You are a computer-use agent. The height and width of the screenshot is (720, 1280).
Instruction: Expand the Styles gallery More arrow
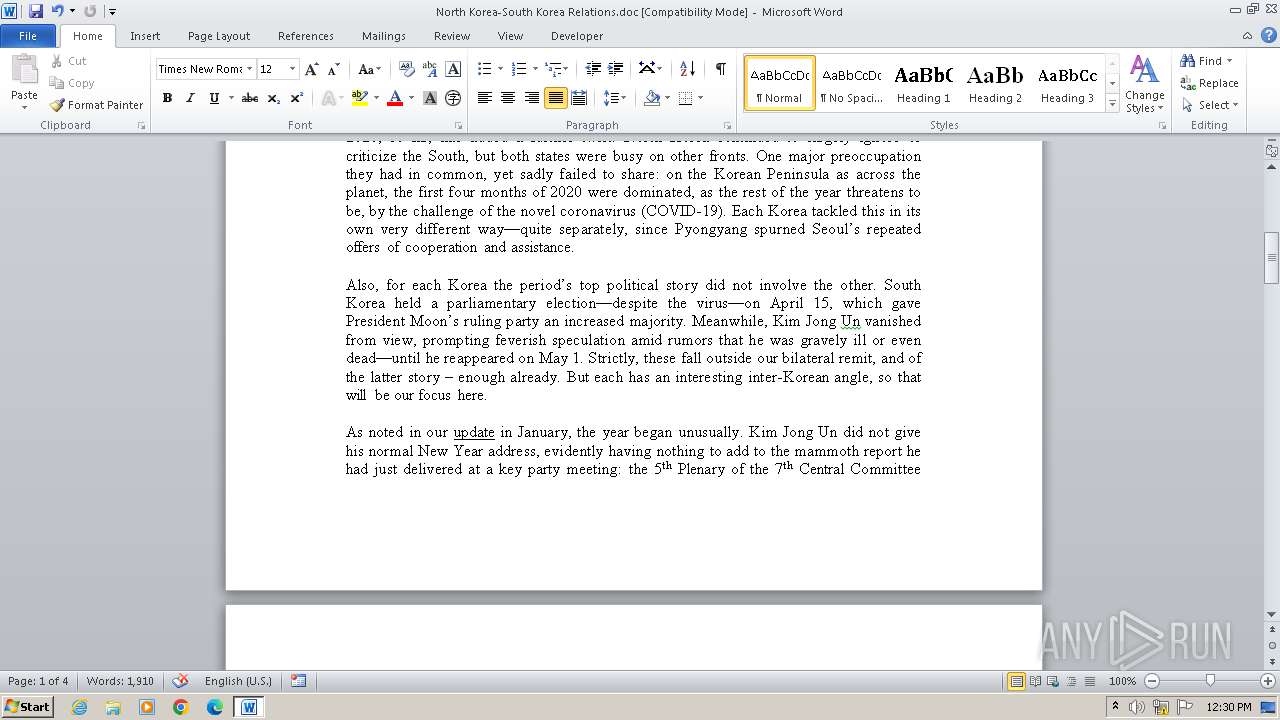point(1112,103)
